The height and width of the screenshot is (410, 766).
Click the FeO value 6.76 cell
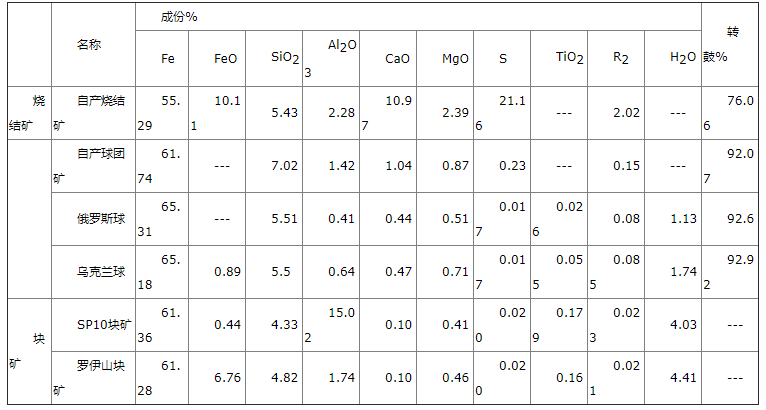point(227,377)
